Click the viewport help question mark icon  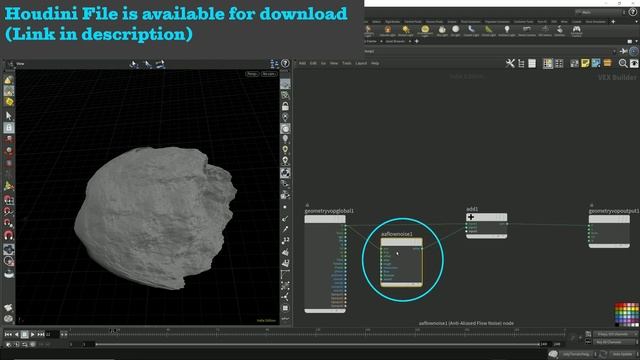pos(285,63)
